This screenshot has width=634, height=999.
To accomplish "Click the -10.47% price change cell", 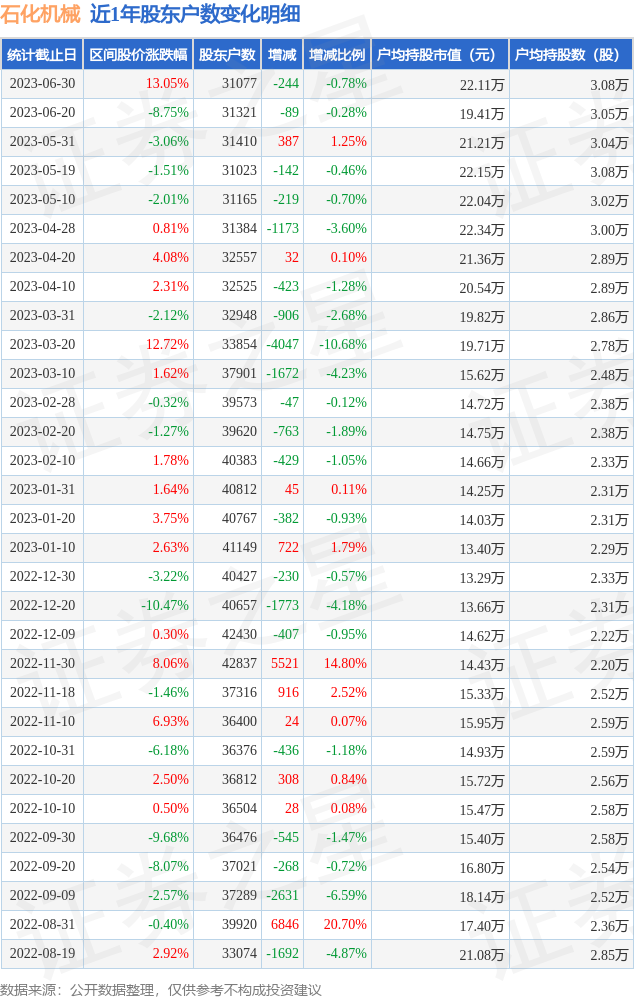I will (x=164, y=606).
